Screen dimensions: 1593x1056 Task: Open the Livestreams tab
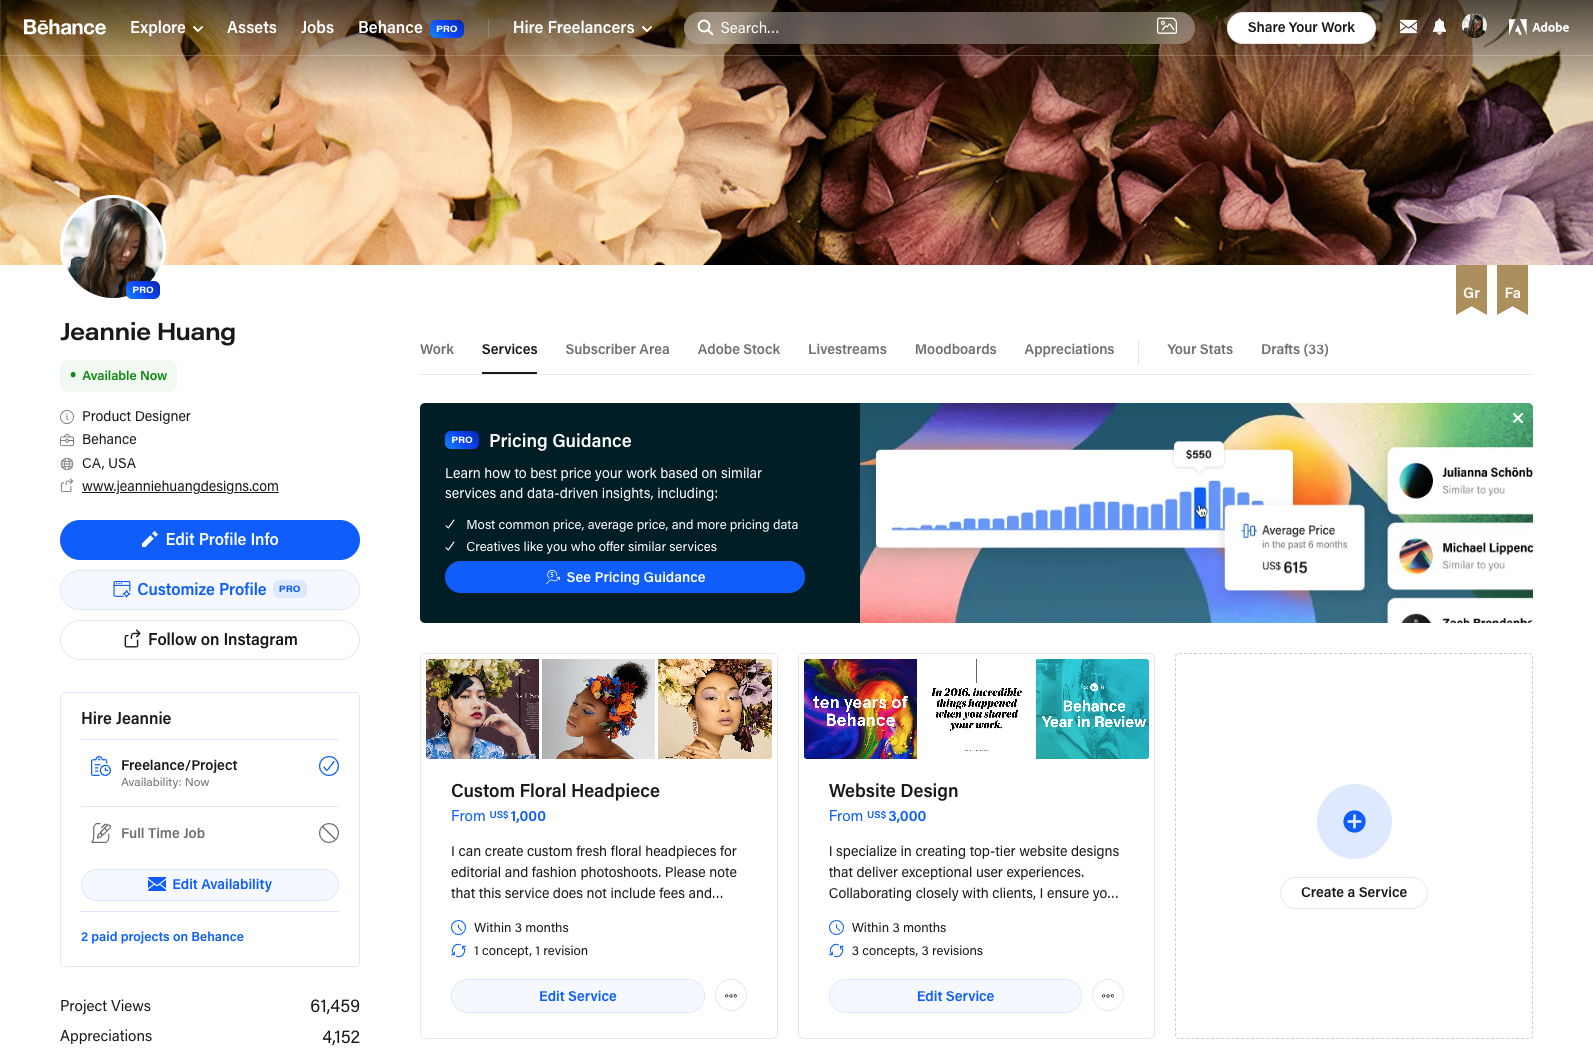click(847, 349)
